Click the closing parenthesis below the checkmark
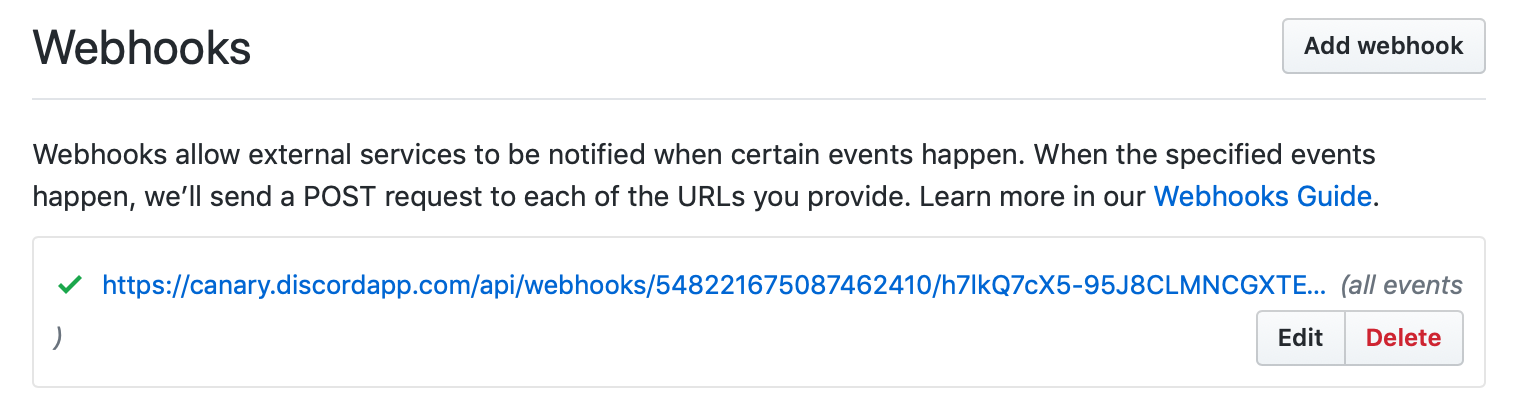Image resolution: width=1526 pixels, height=418 pixels. pos(58,337)
